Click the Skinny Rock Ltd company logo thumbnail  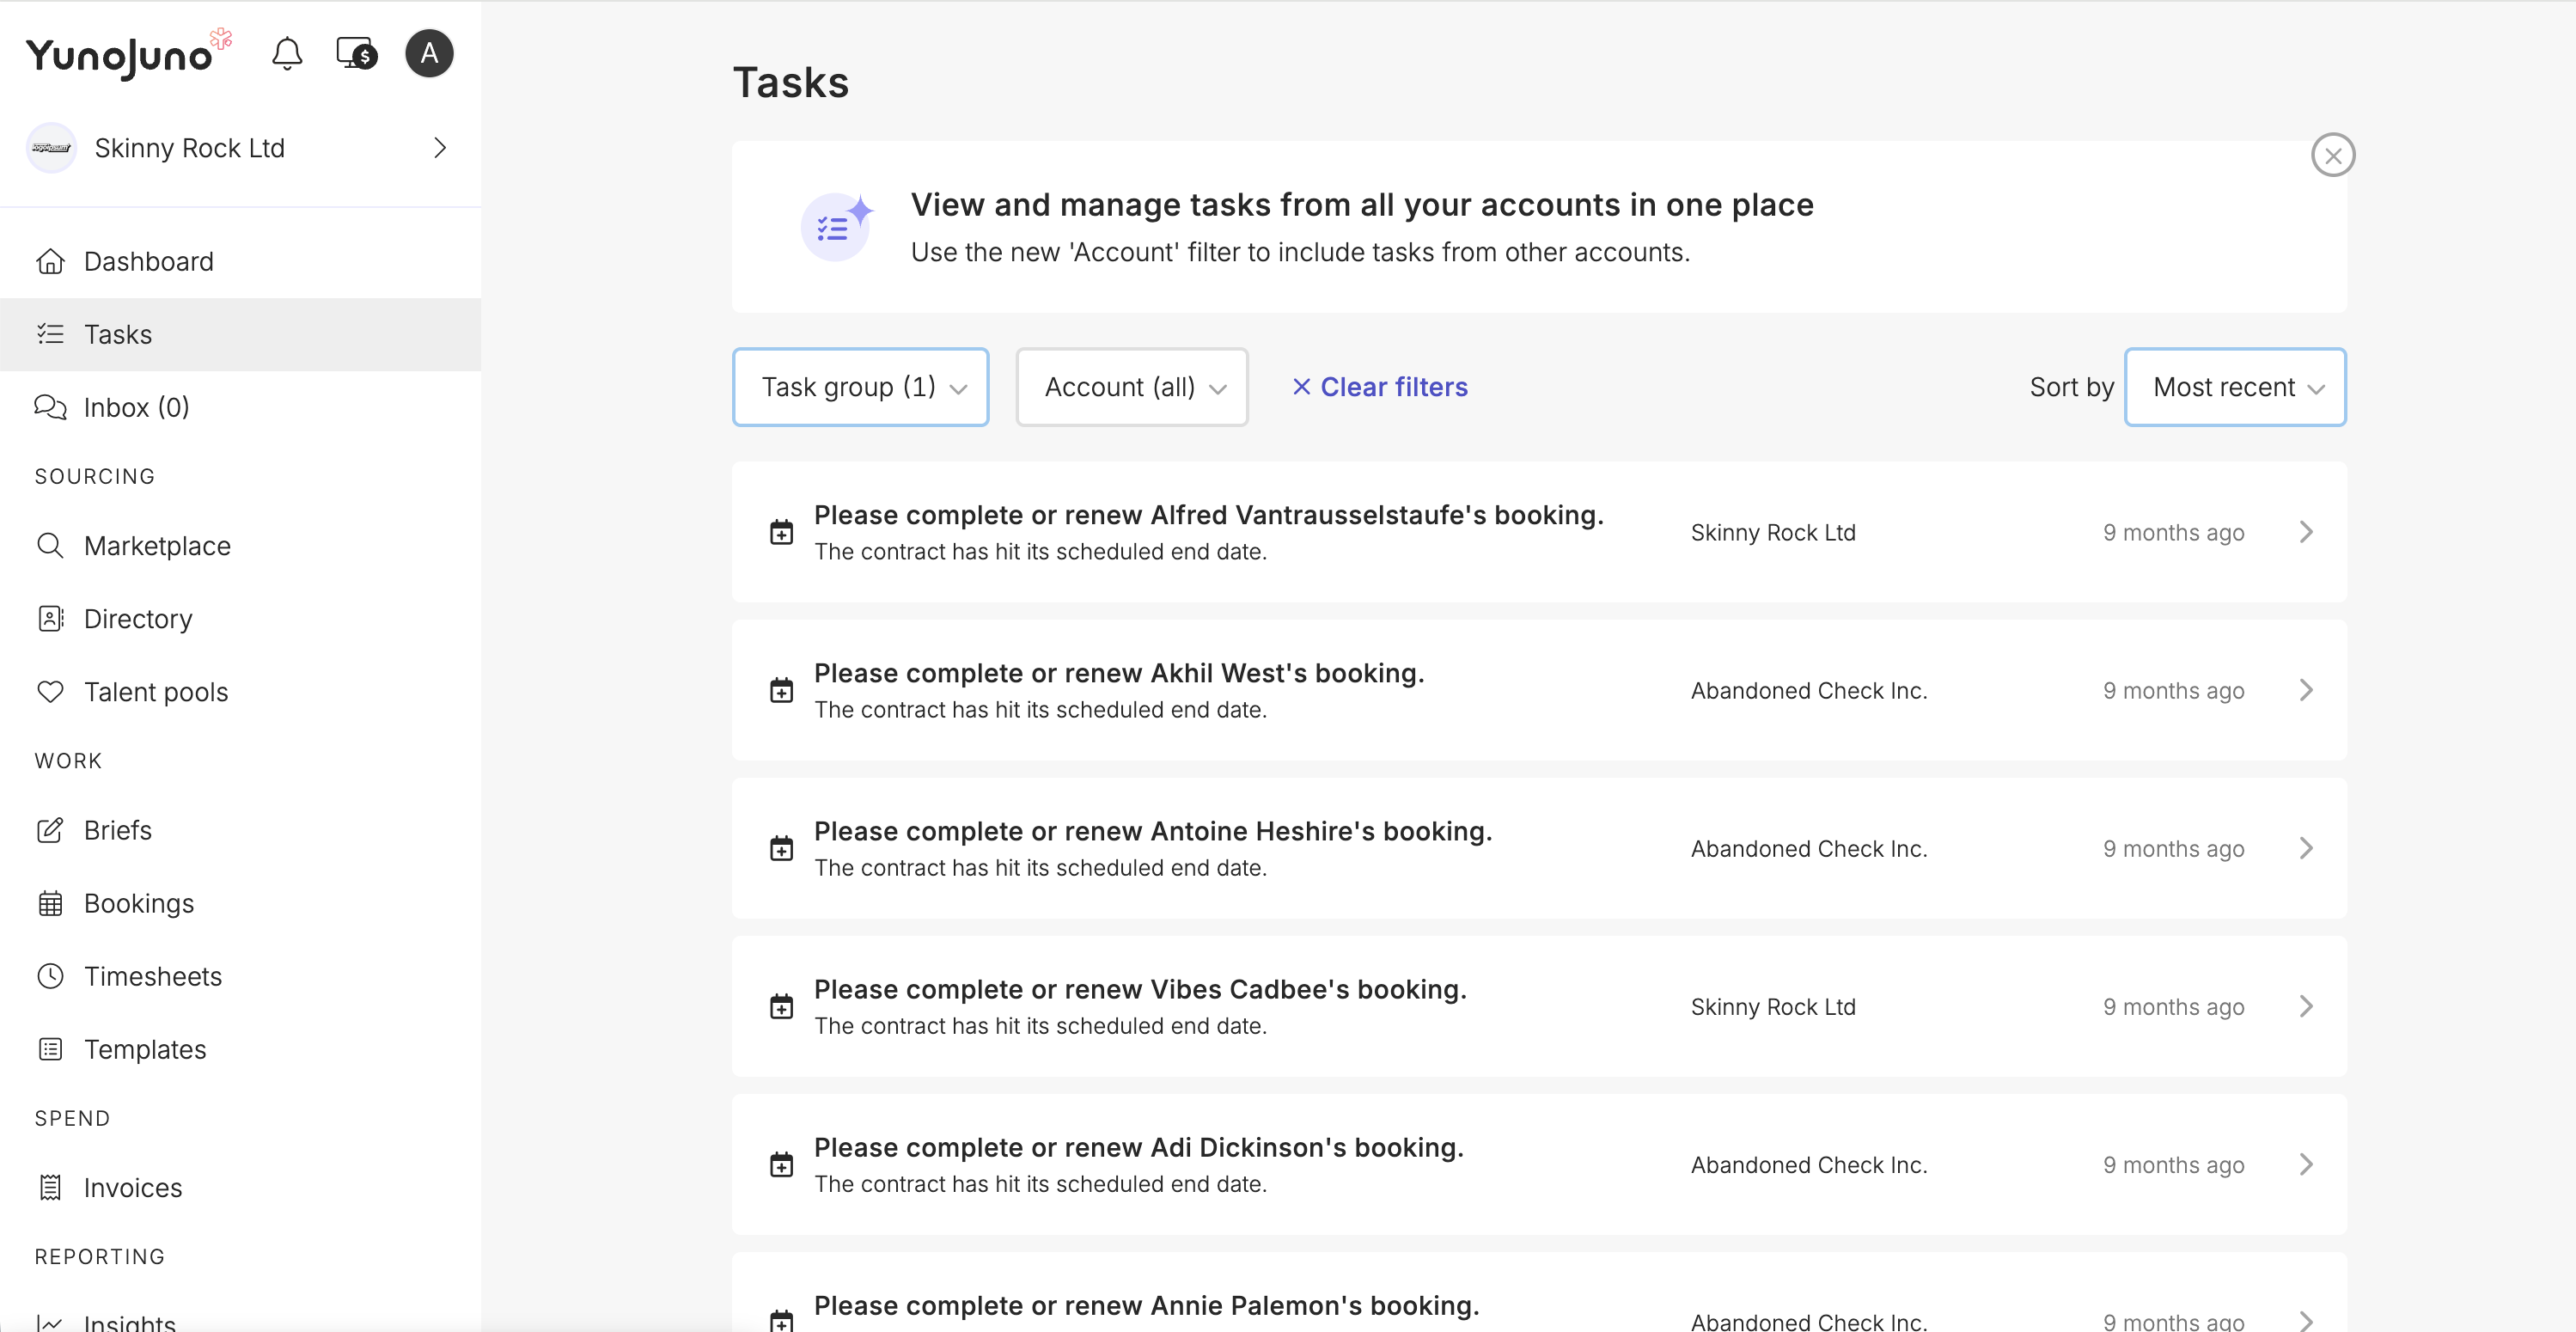pos(51,148)
